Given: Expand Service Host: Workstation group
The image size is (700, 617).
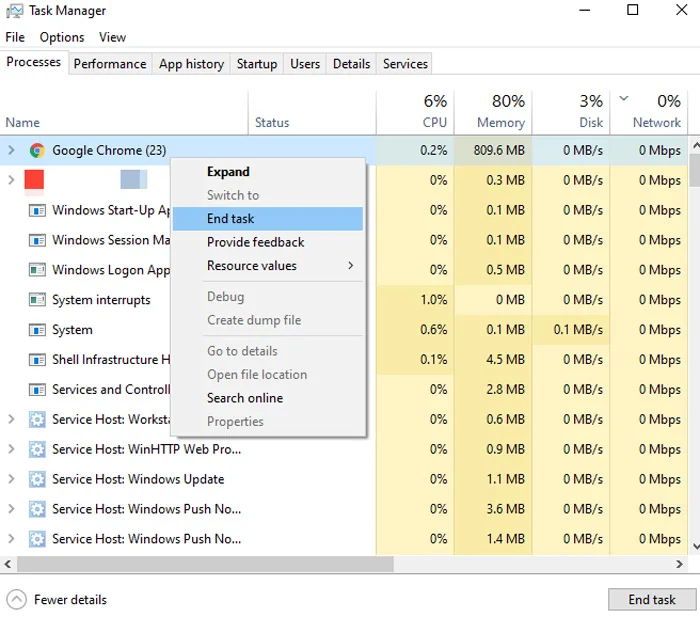Looking at the screenshot, I should pos(12,419).
